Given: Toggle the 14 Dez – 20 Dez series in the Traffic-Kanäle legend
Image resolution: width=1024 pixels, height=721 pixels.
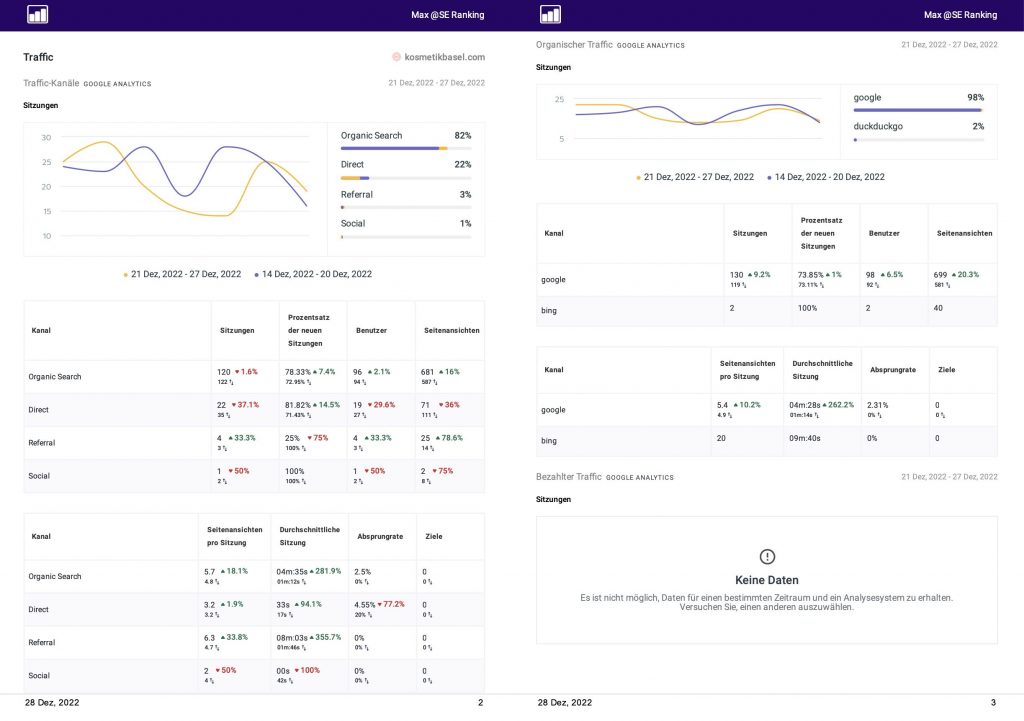Looking at the screenshot, I should point(317,274).
